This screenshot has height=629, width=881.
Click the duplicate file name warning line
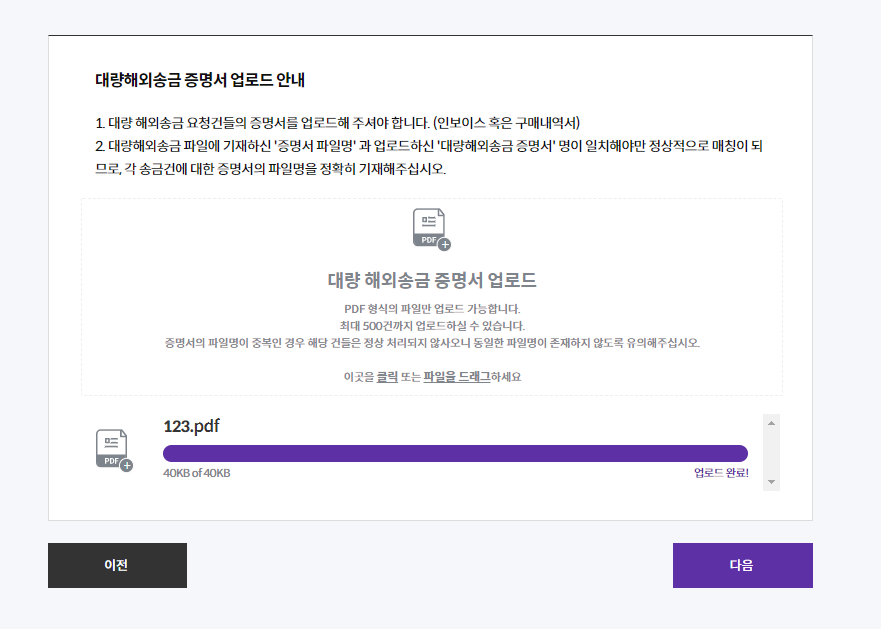pos(432,342)
